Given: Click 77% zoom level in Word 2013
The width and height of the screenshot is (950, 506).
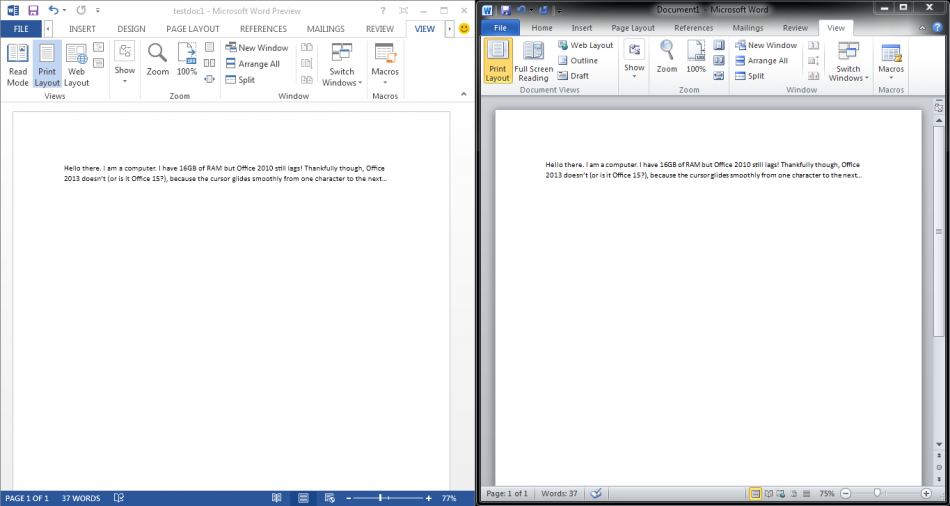Looking at the screenshot, I should tap(449, 498).
